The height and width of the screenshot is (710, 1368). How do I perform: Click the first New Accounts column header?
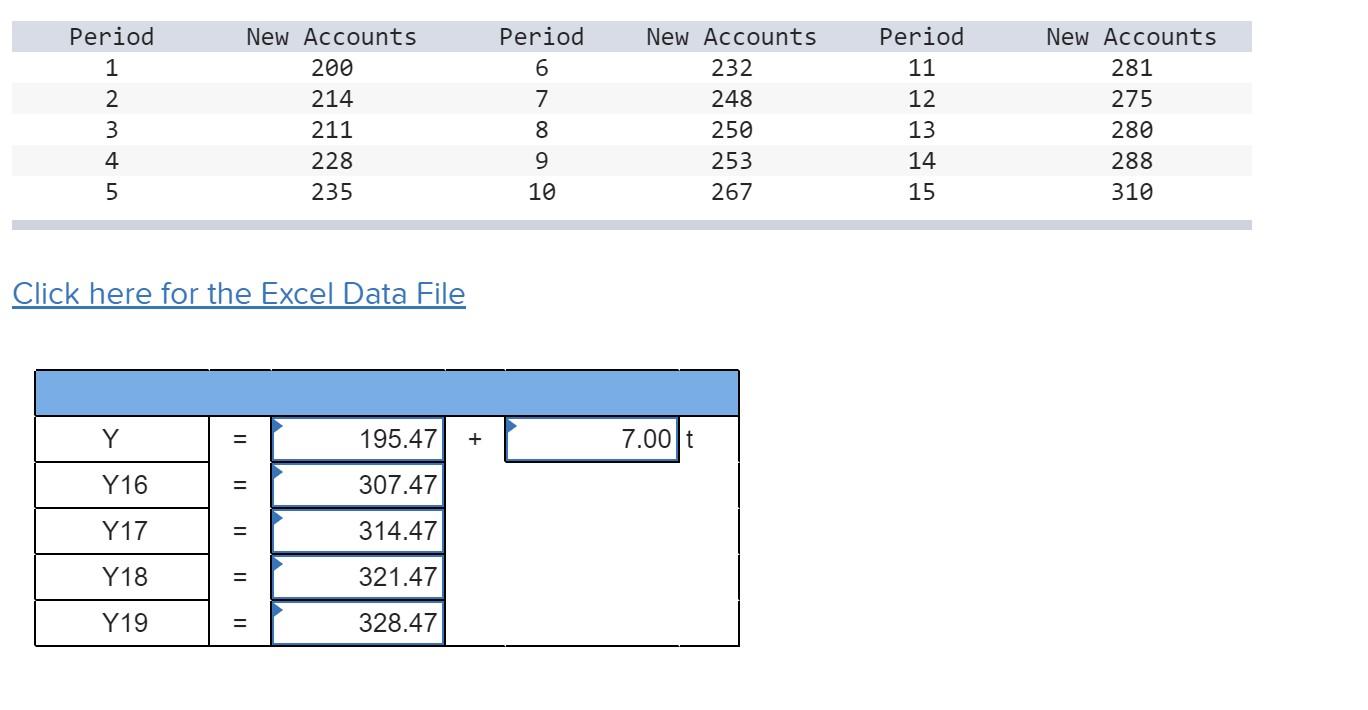tap(332, 37)
